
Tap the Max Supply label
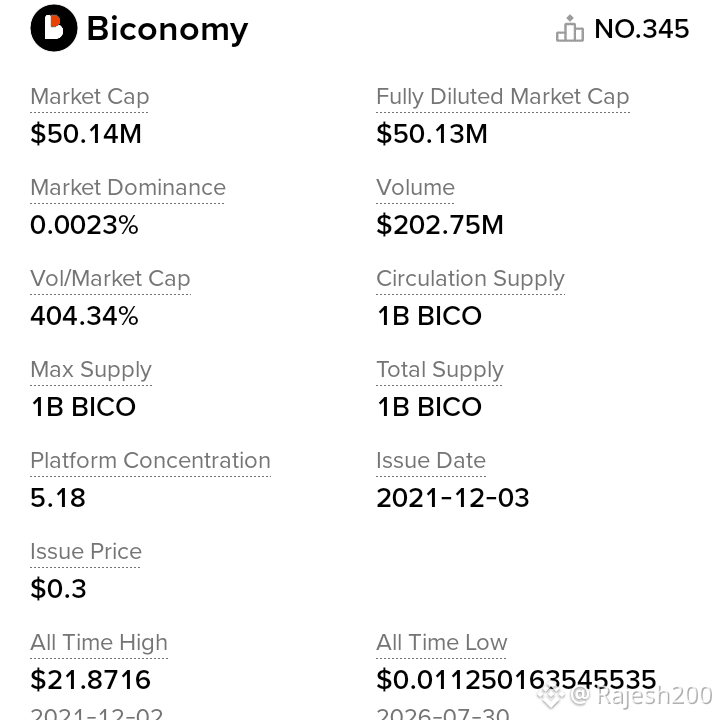click(x=91, y=370)
